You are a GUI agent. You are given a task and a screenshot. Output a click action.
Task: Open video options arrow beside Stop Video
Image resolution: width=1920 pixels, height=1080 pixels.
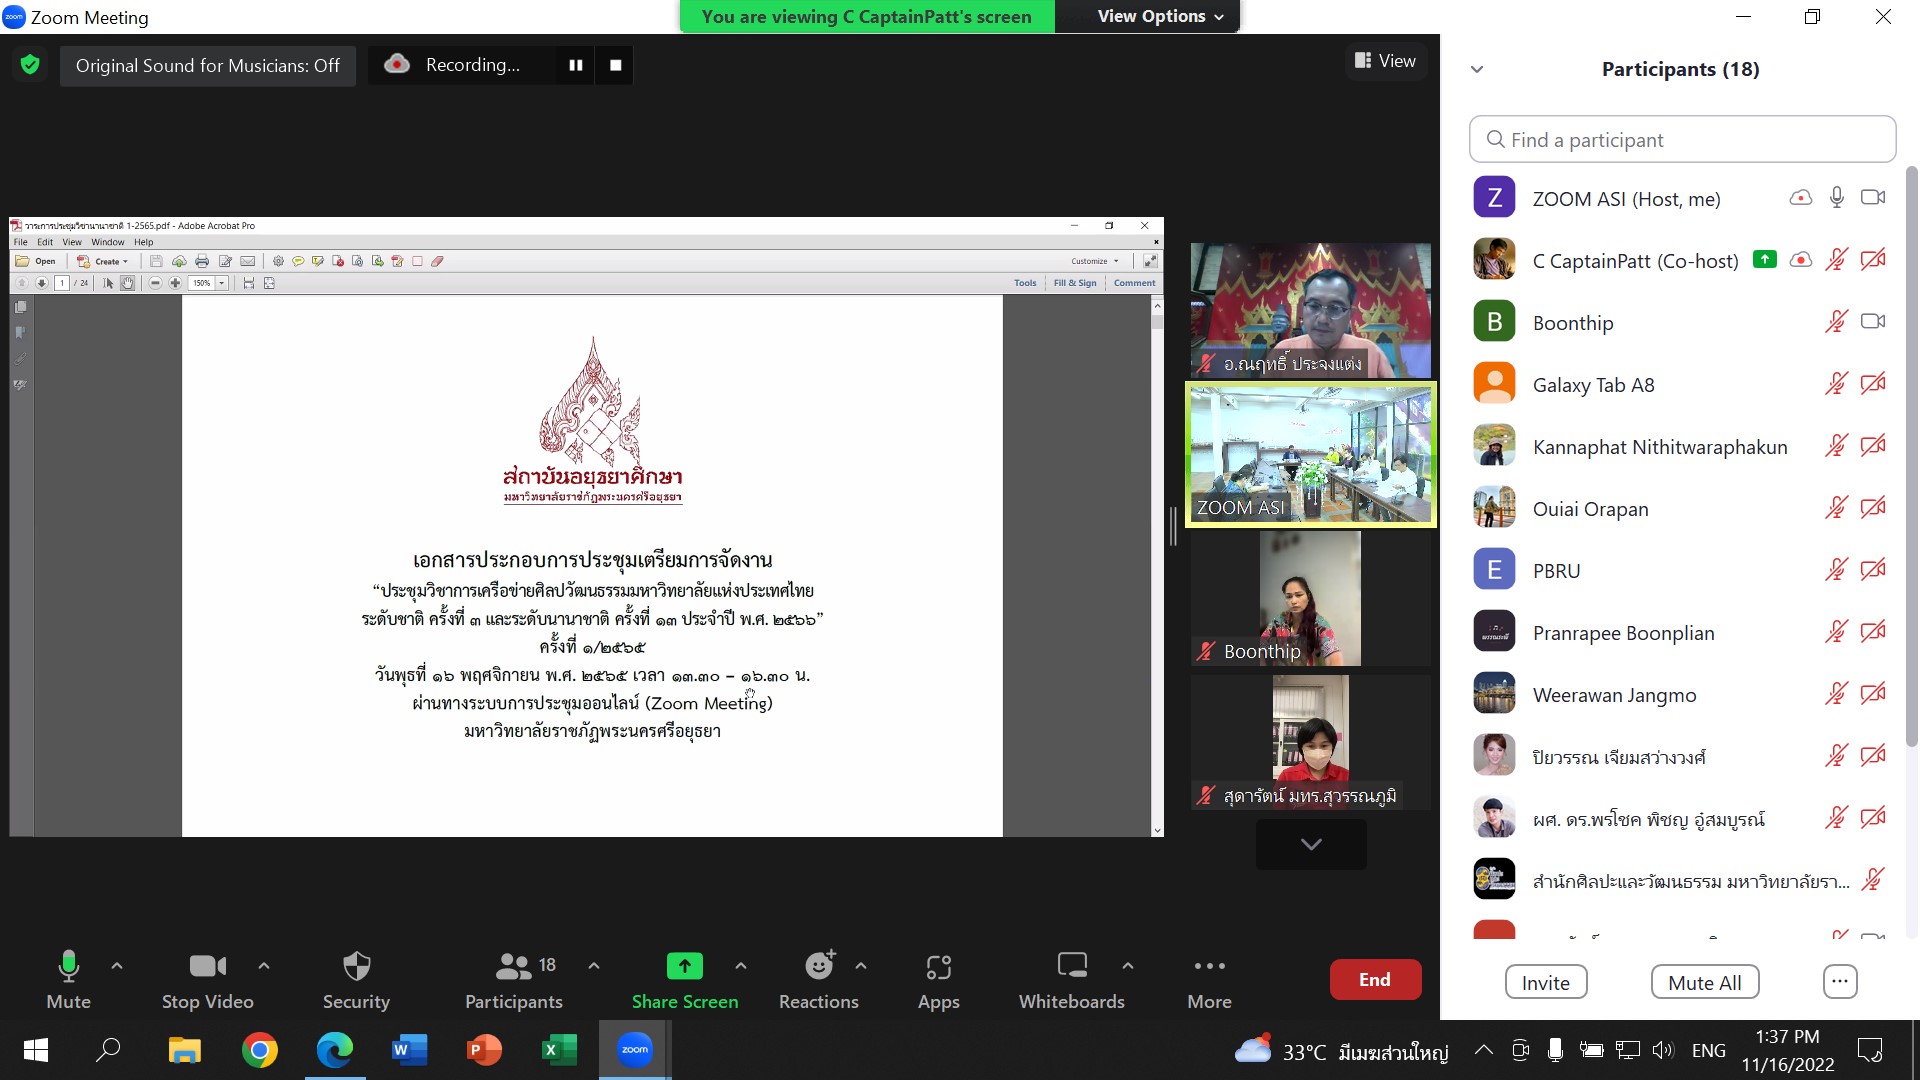(264, 966)
